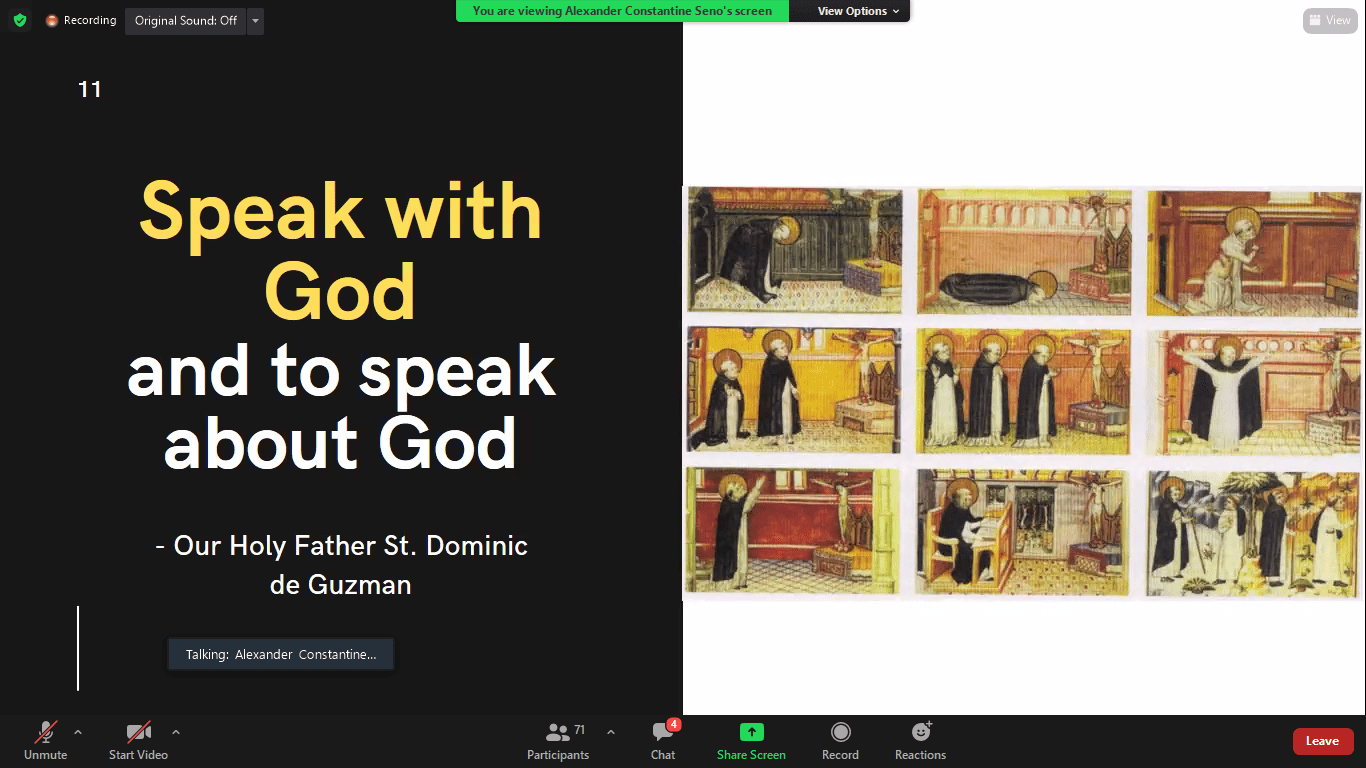
Task: Click the View button at top right
Action: [1329, 20]
